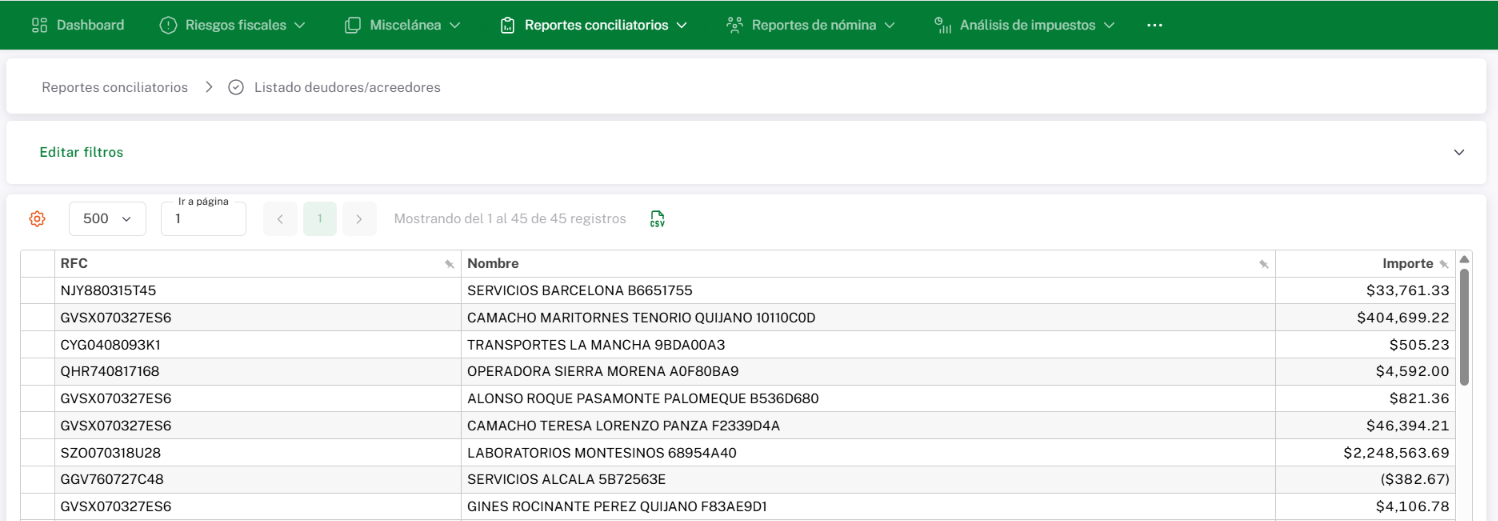The image size is (1498, 521).
Task: Click the pin icon in RFC column header
Action: (x=449, y=264)
